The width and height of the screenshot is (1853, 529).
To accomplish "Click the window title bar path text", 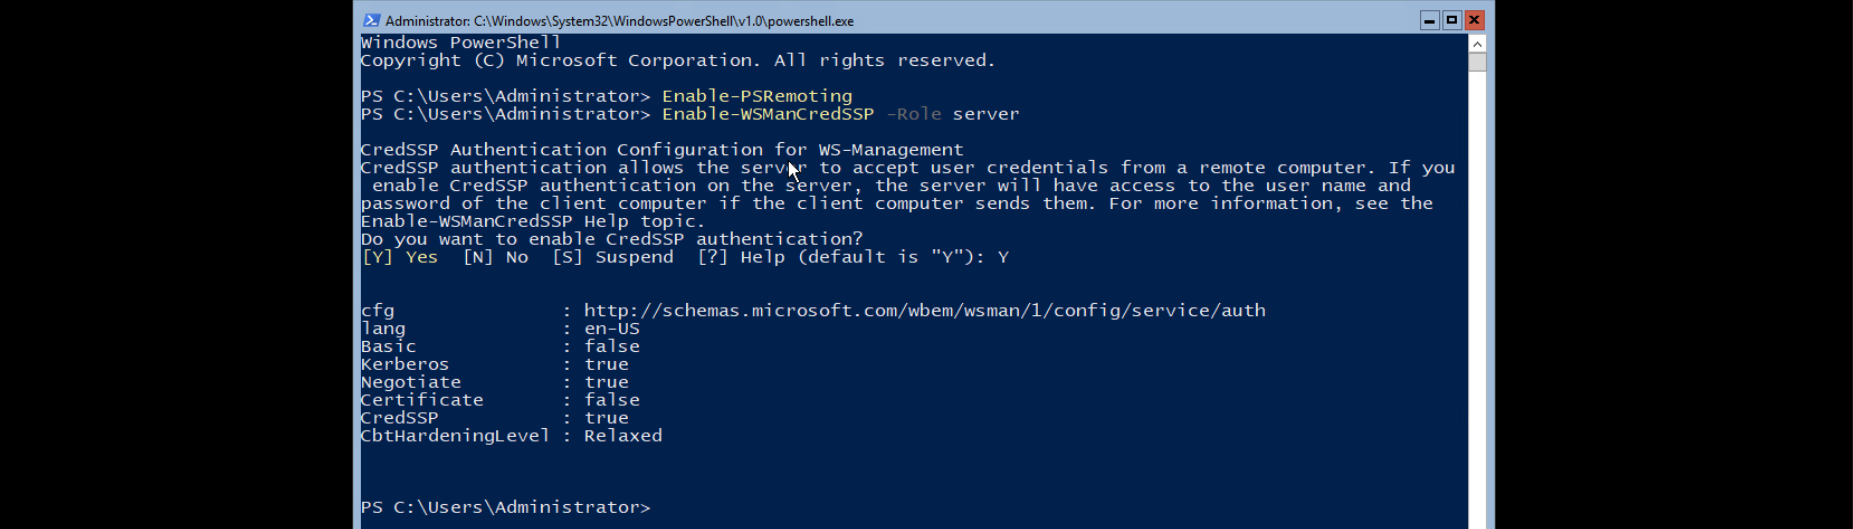I will point(619,21).
